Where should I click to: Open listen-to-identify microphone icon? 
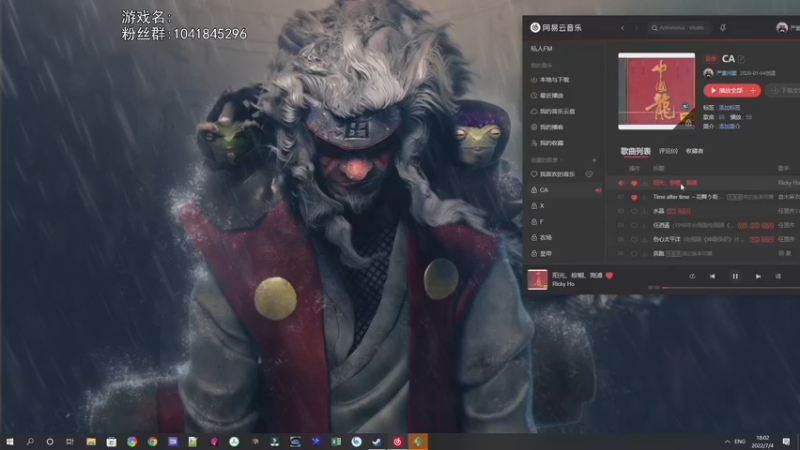(x=723, y=28)
